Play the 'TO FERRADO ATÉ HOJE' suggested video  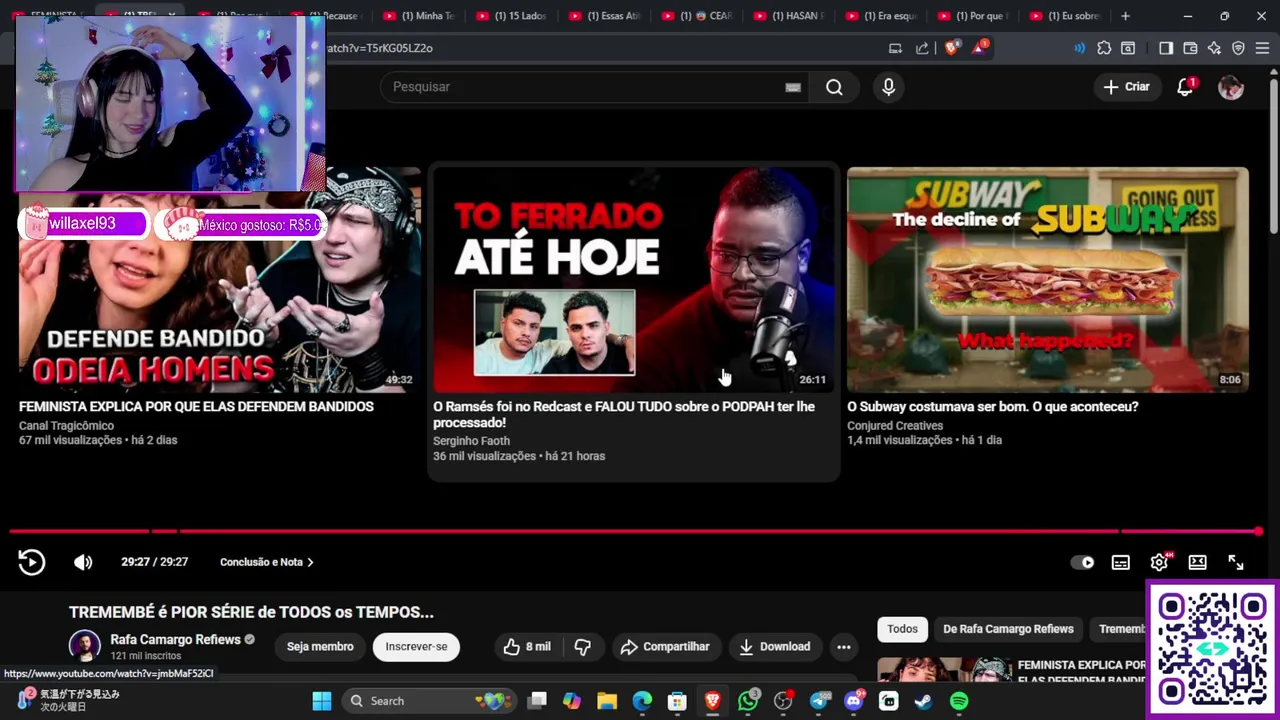pos(634,280)
